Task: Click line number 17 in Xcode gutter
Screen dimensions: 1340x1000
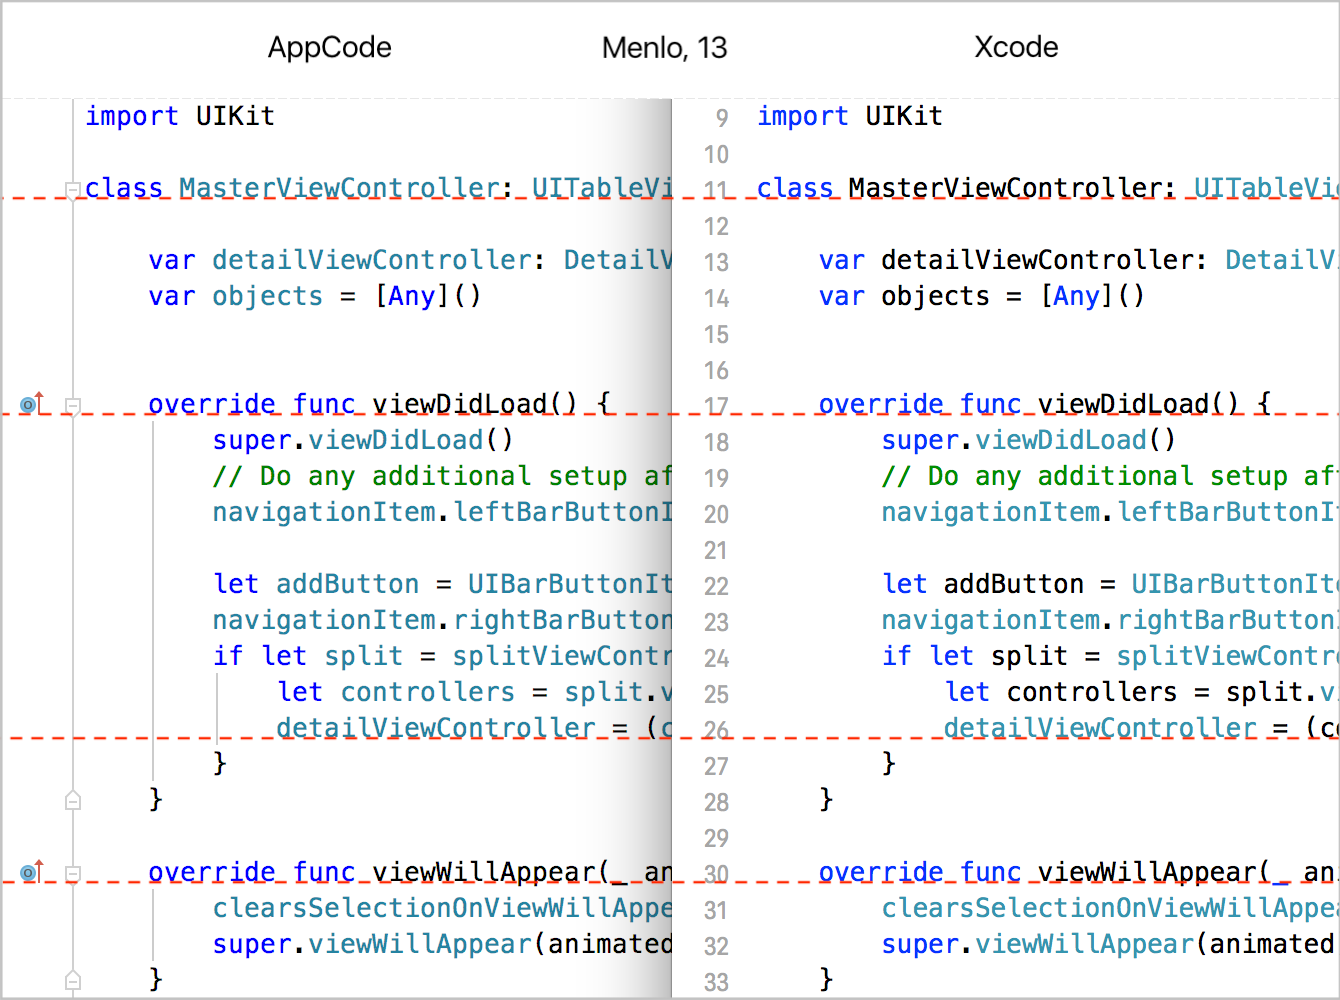Action: (716, 406)
